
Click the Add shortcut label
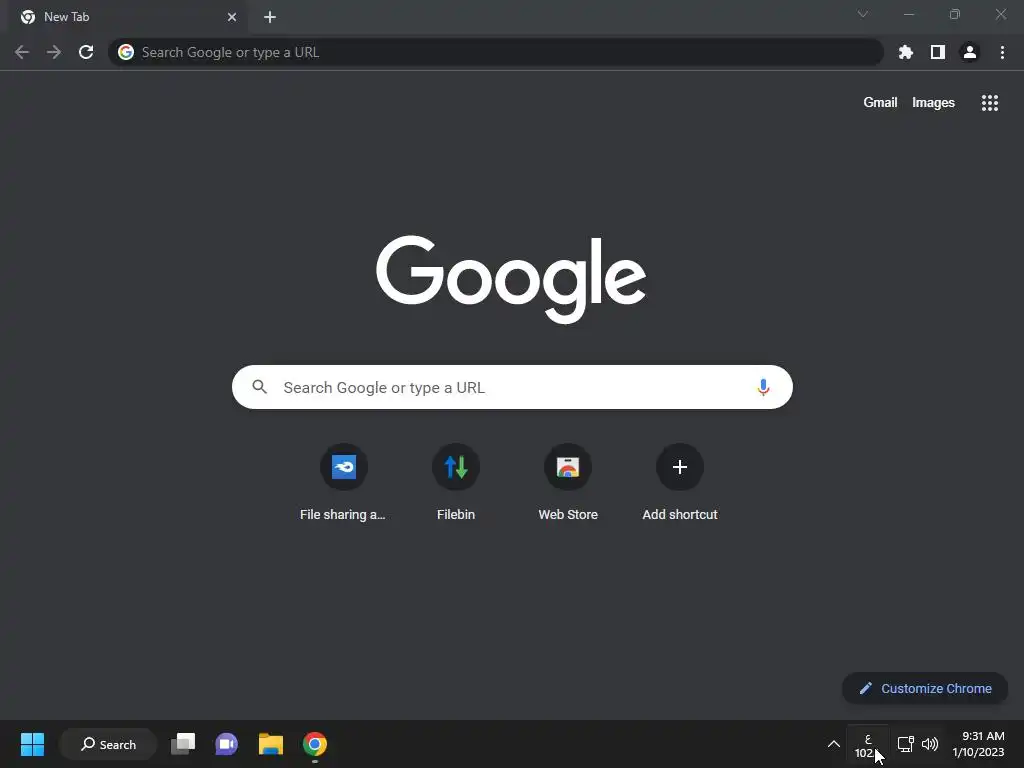tap(680, 515)
